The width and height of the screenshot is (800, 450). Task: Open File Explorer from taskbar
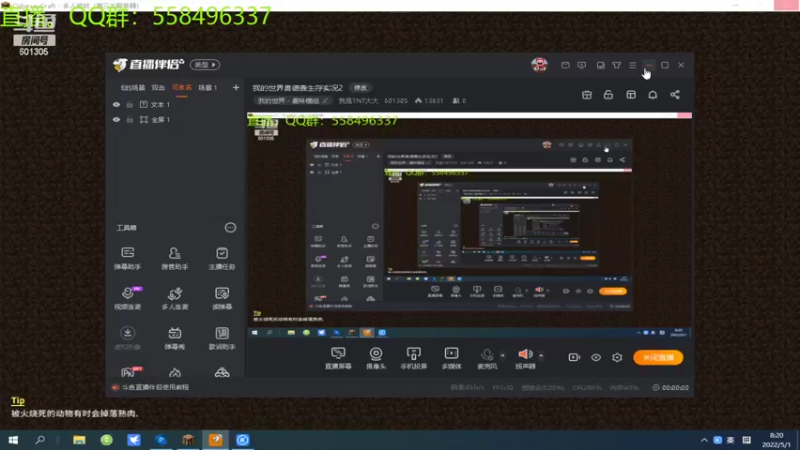[79, 440]
